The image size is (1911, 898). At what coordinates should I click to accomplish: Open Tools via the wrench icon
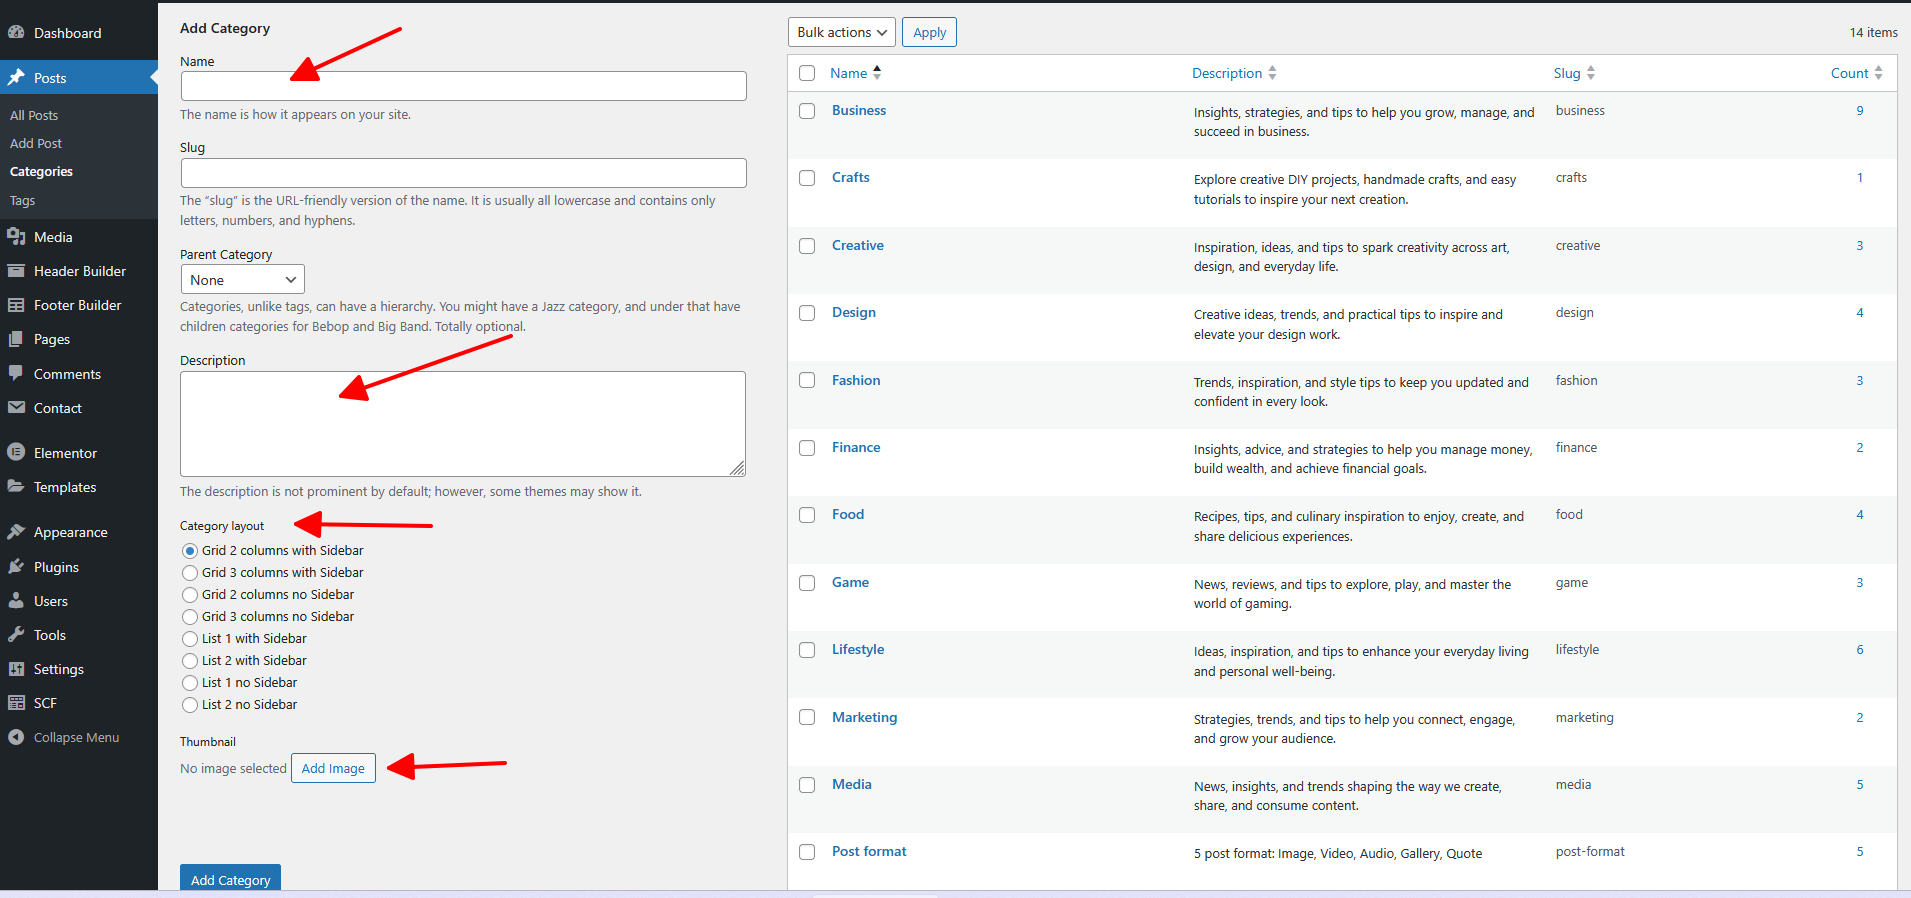click(16, 635)
